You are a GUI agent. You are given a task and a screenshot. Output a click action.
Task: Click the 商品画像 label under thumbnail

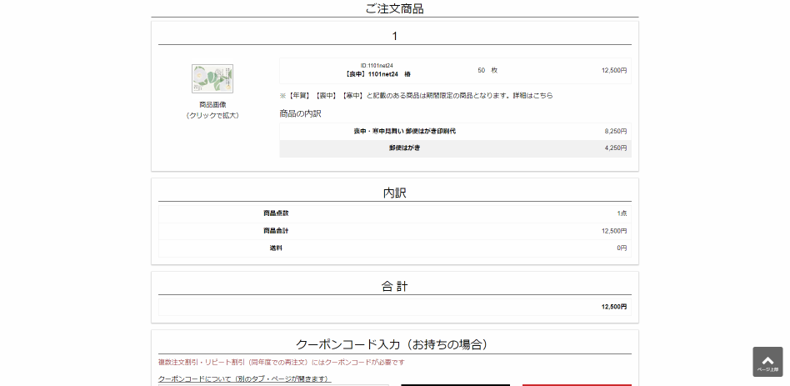point(213,105)
